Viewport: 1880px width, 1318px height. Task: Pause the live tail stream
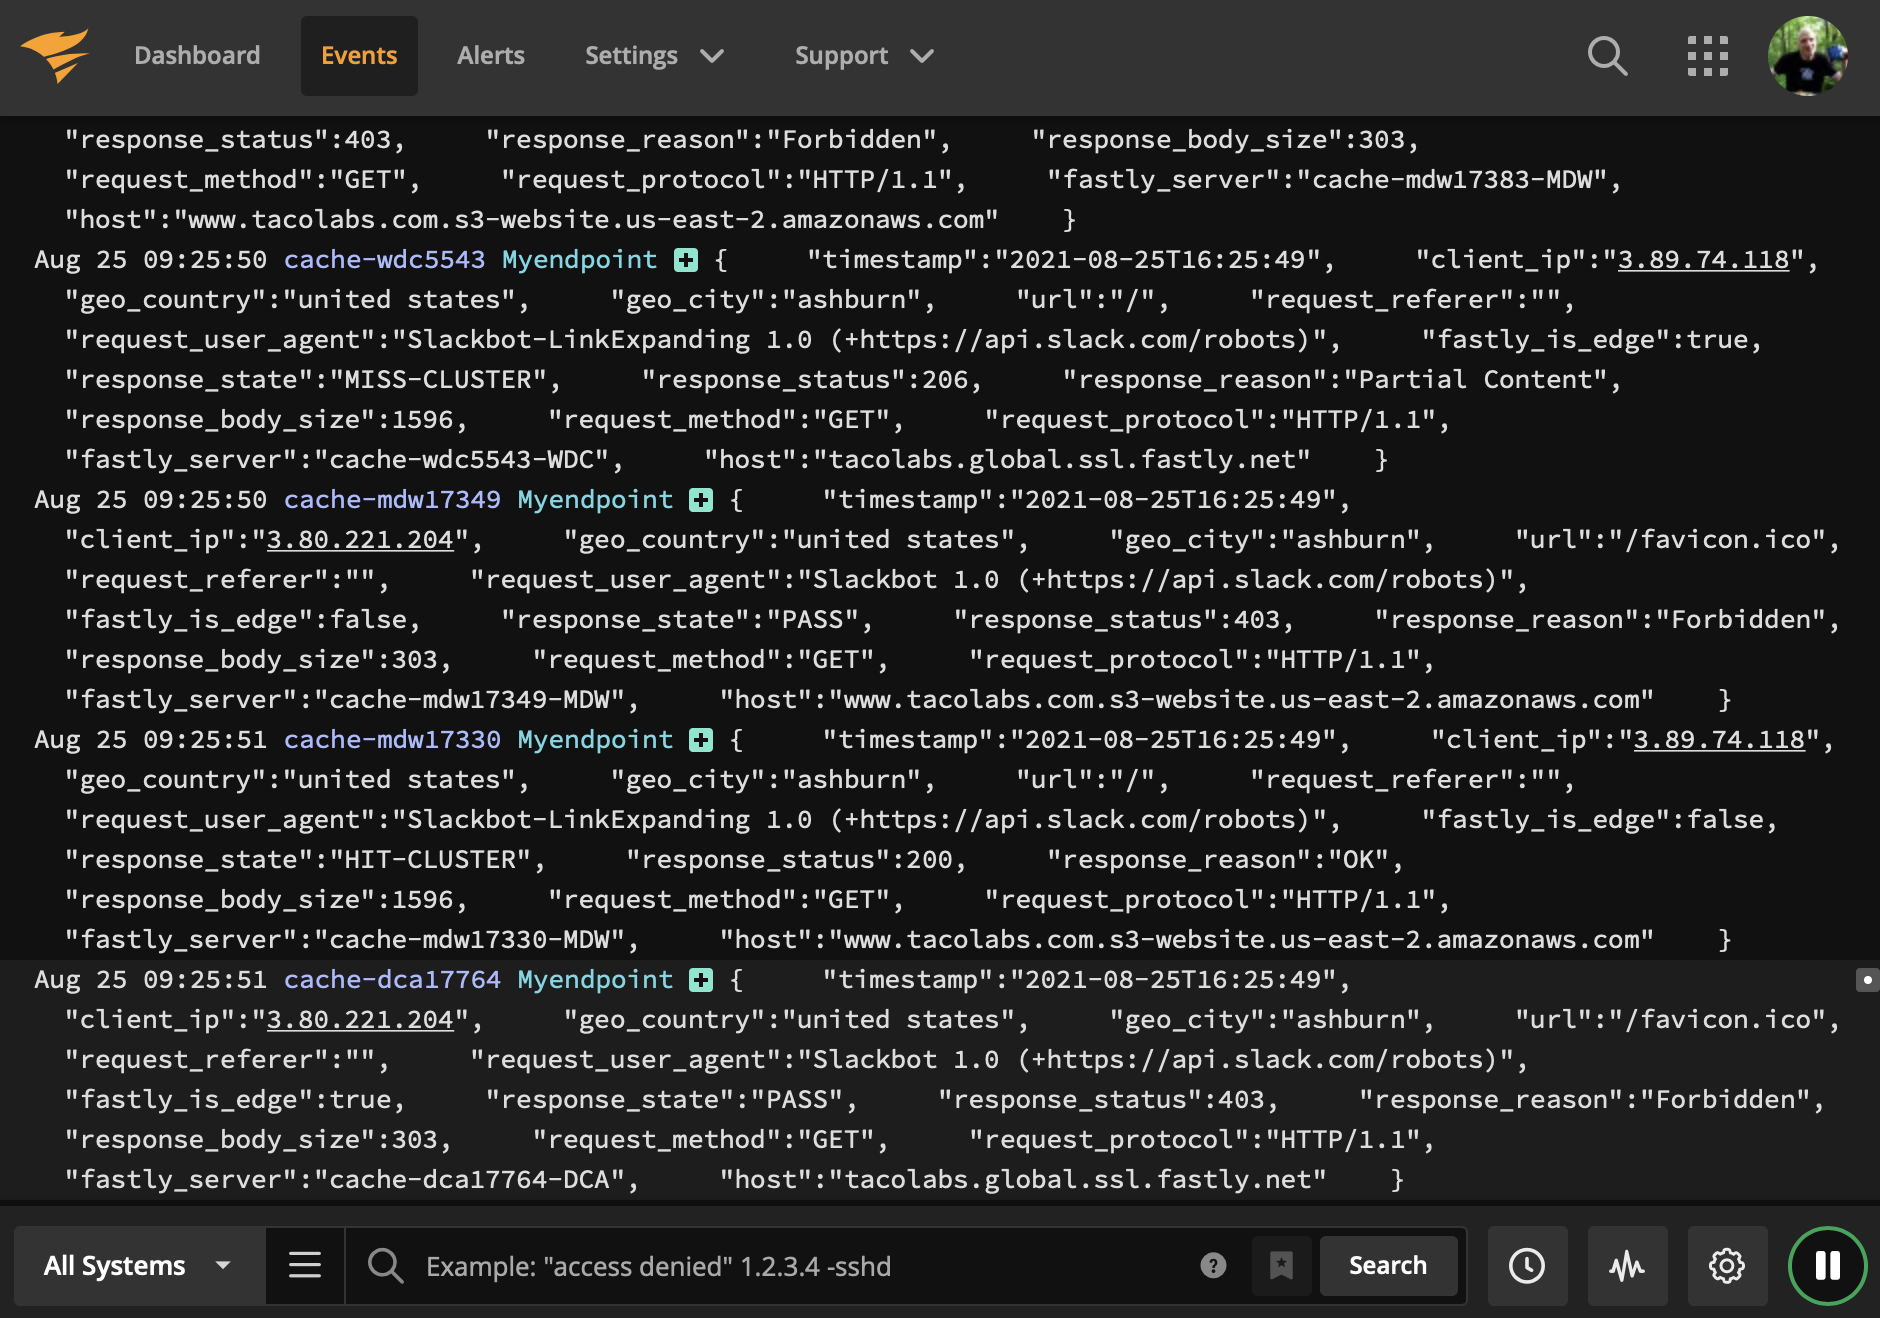(x=1827, y=1266)
